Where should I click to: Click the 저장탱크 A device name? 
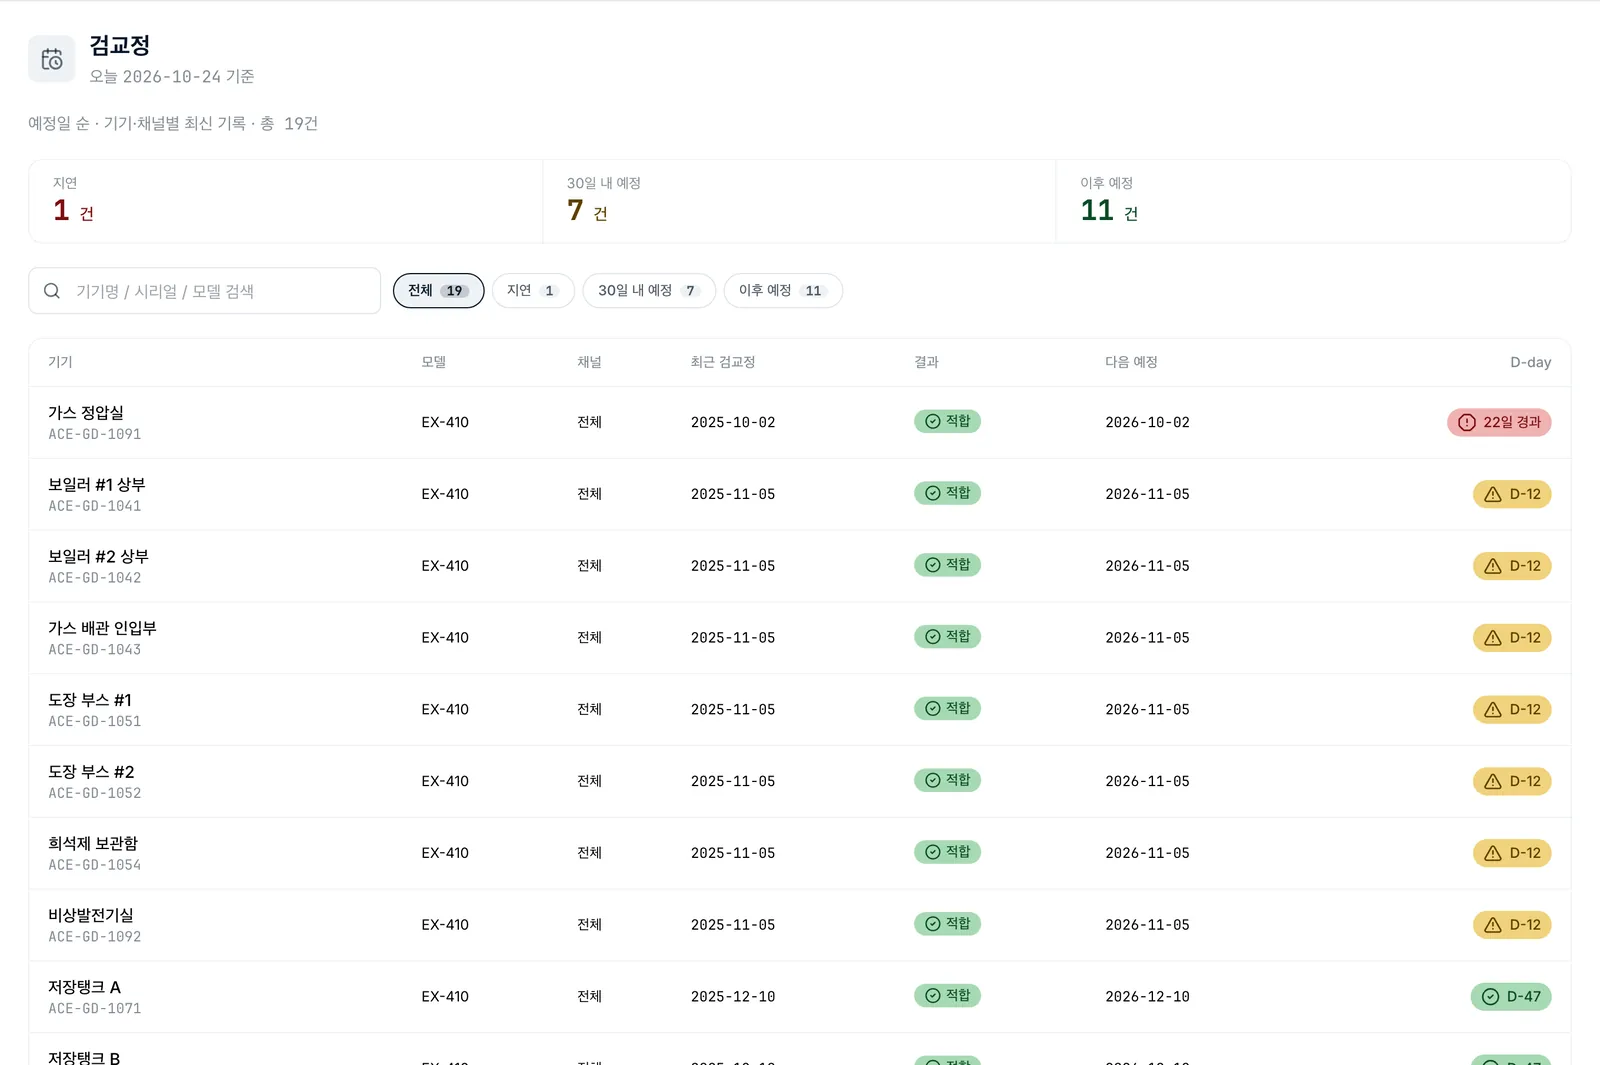click(84, 987)
